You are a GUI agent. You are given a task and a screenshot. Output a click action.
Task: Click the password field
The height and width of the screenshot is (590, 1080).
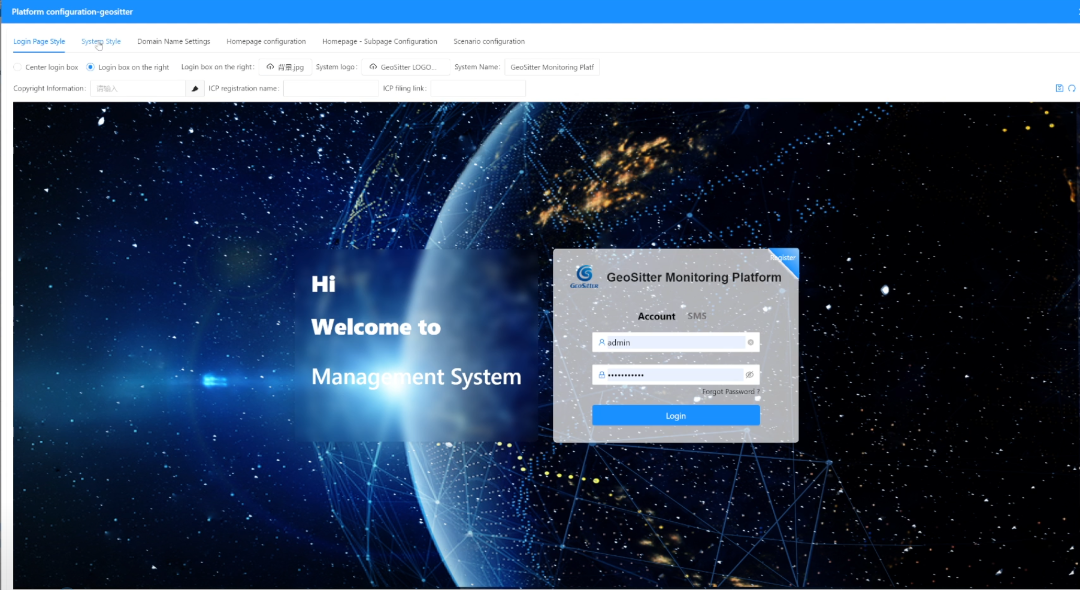pyautogui.click(x=676, y=375)
